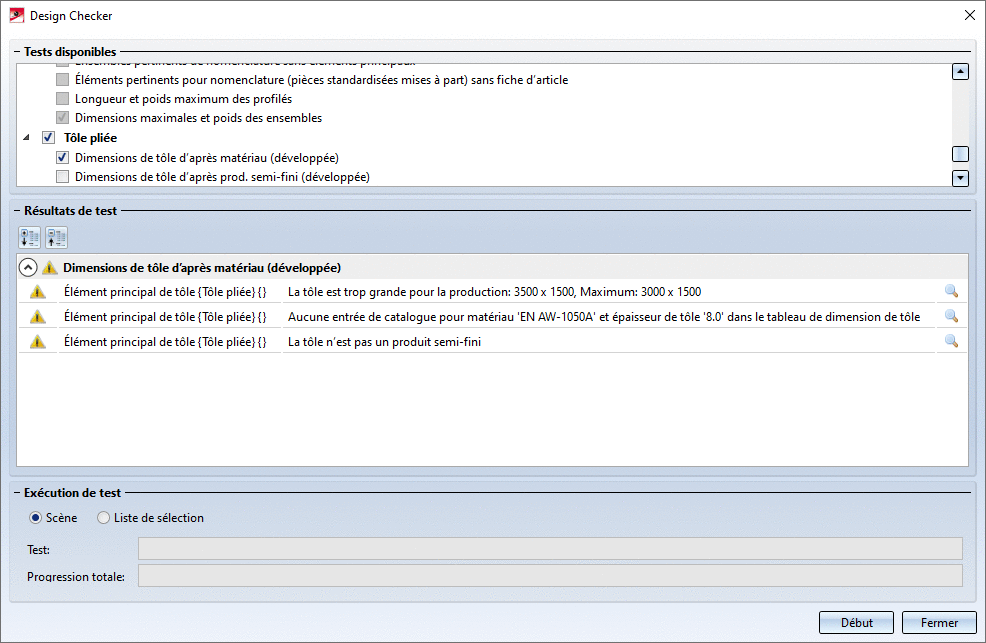The image size is (986, 643).
Task: Click magnifier icon for 'Aucune entrée de catalogue' row
Action: tap(951, 316)
